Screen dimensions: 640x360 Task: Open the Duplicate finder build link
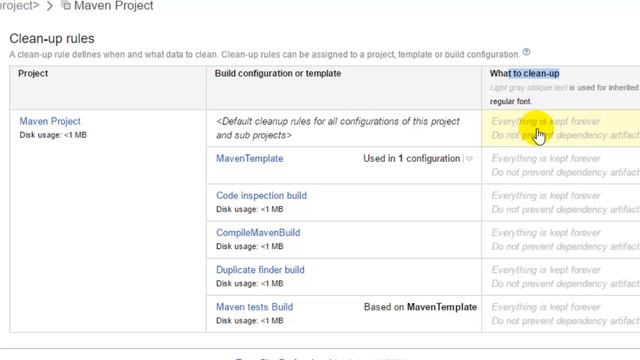(x=260, y=270)
